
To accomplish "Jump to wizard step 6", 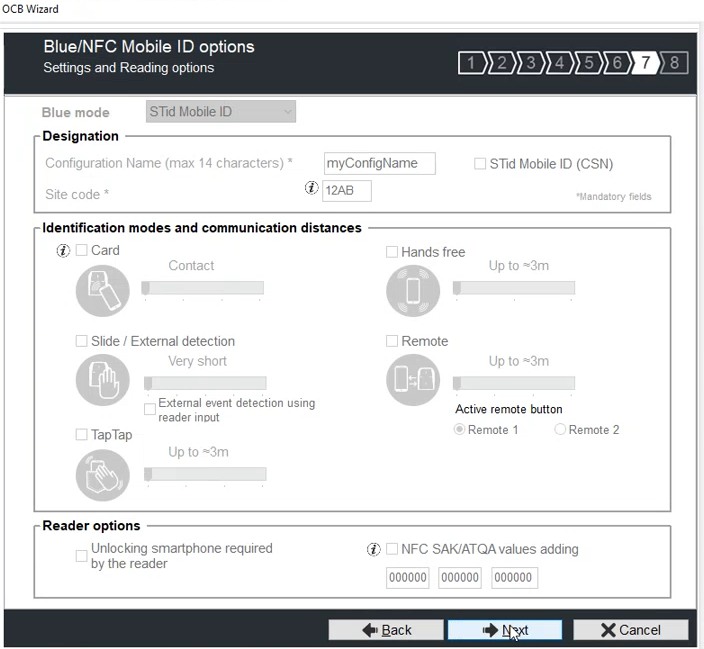I will [617, 64].
